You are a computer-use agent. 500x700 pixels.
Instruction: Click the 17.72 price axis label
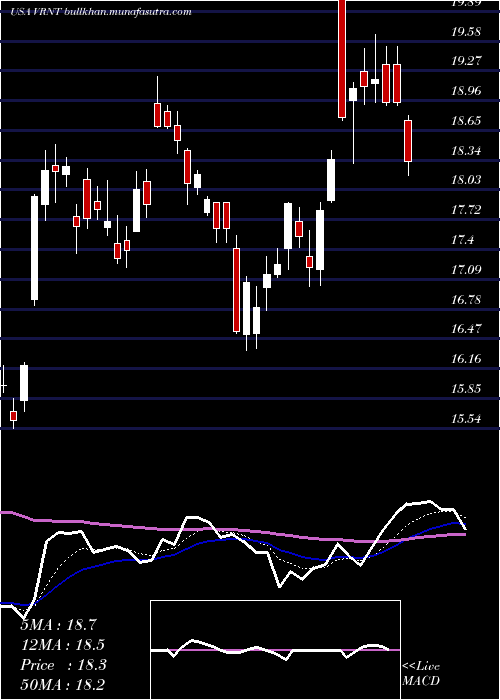(466, 210)
